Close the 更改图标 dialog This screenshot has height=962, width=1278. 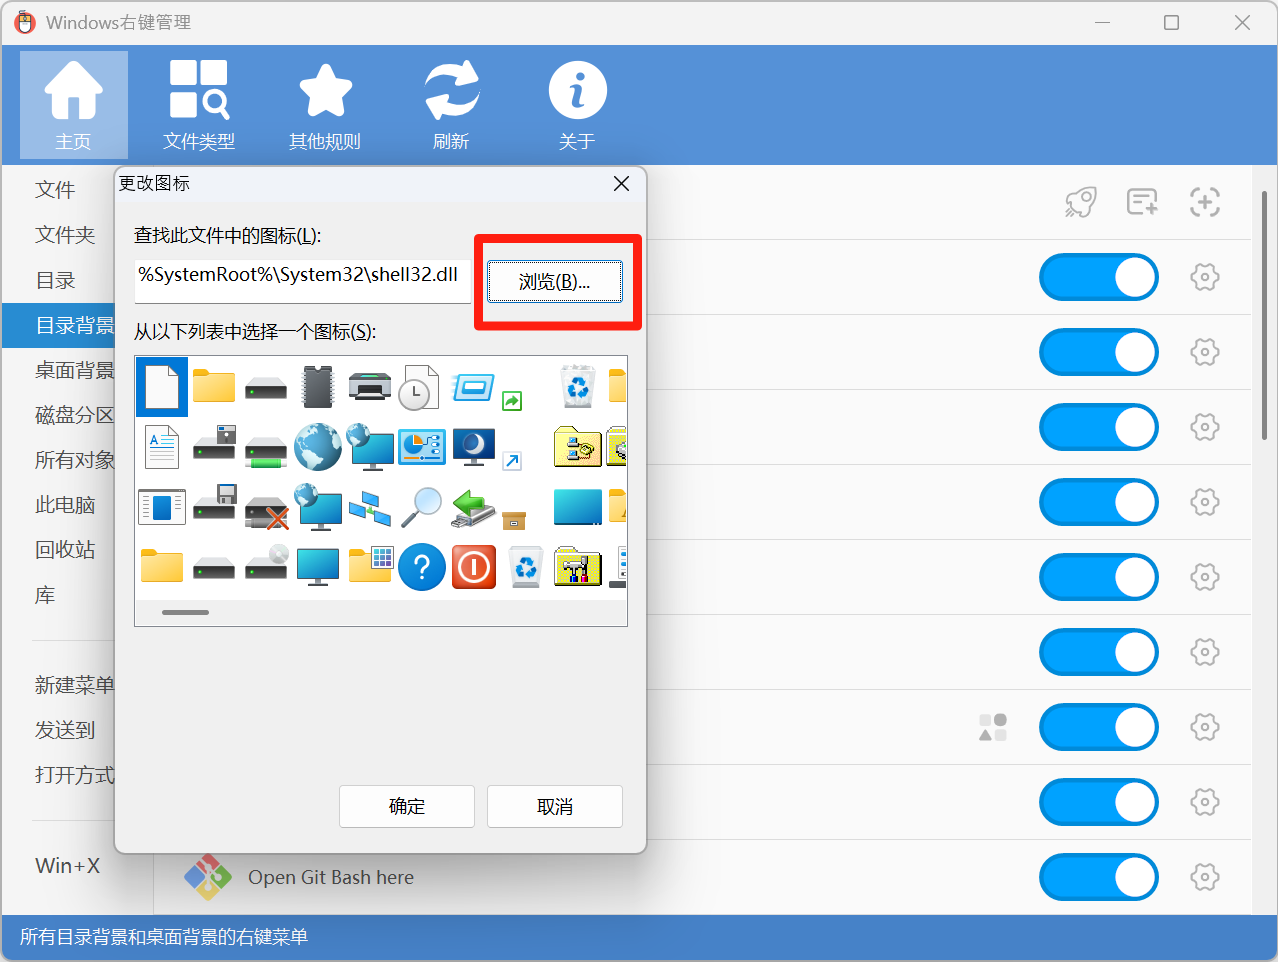point(621,184)
